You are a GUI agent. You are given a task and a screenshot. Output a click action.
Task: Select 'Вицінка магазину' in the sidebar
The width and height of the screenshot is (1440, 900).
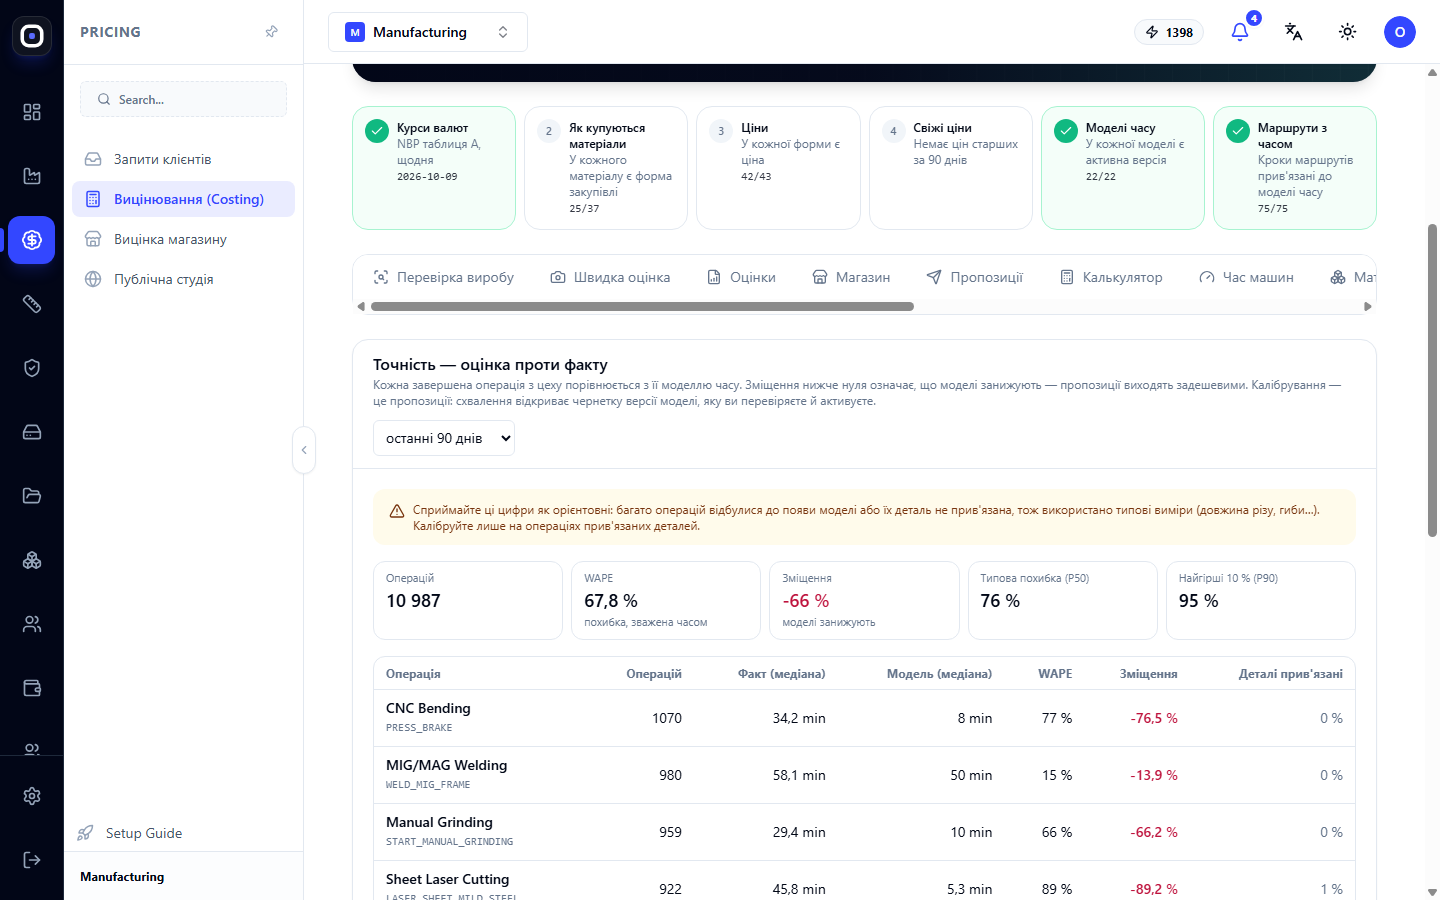(x=183, y=239)
